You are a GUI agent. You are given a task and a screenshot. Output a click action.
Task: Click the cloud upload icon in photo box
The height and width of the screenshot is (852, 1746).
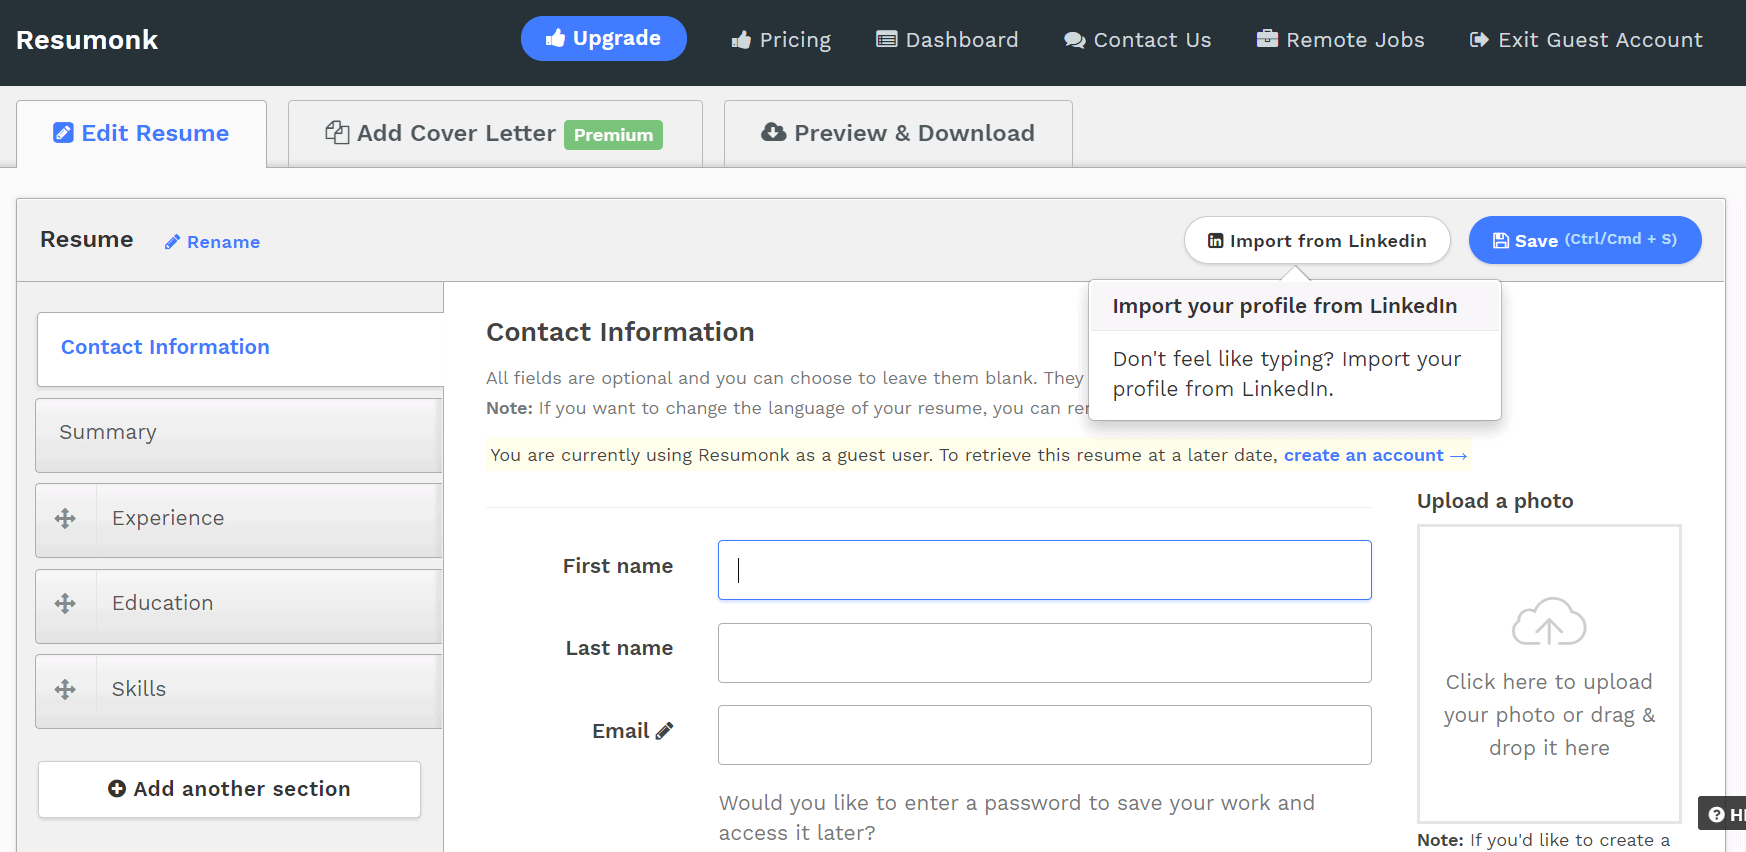[1549, 621]
